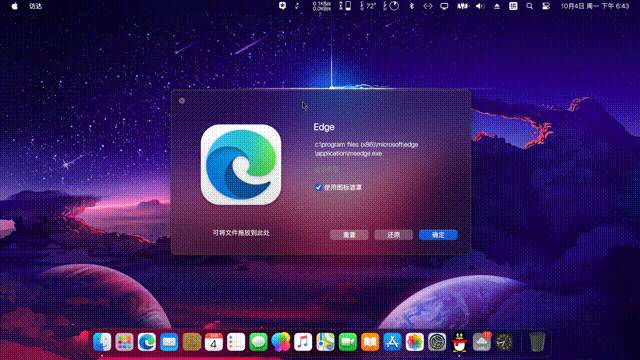The height and width of the screenshot is (360, 640).
Task: Open Reminders from the dock
Action: 236,342
